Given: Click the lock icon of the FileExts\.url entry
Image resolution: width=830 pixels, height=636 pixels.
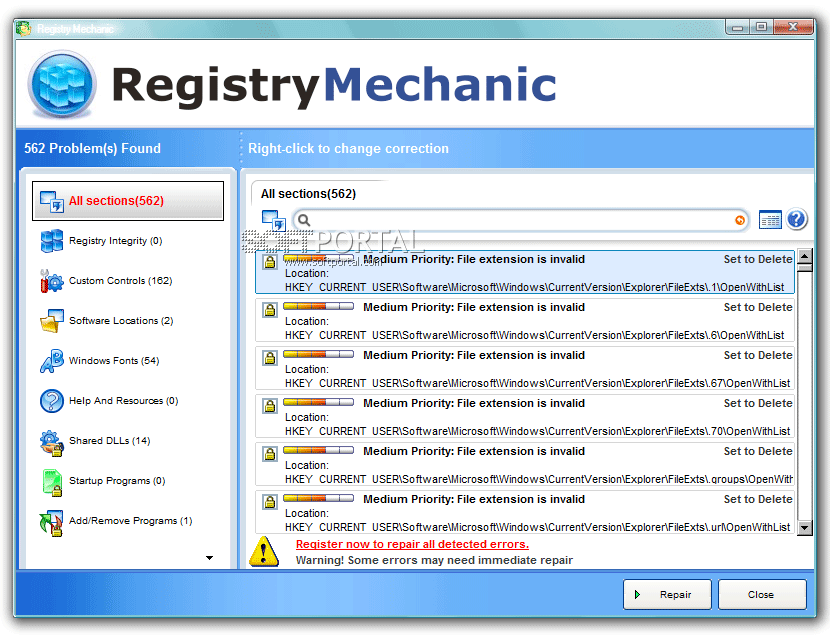Looking at the screenshot, I should coord(270,502).
